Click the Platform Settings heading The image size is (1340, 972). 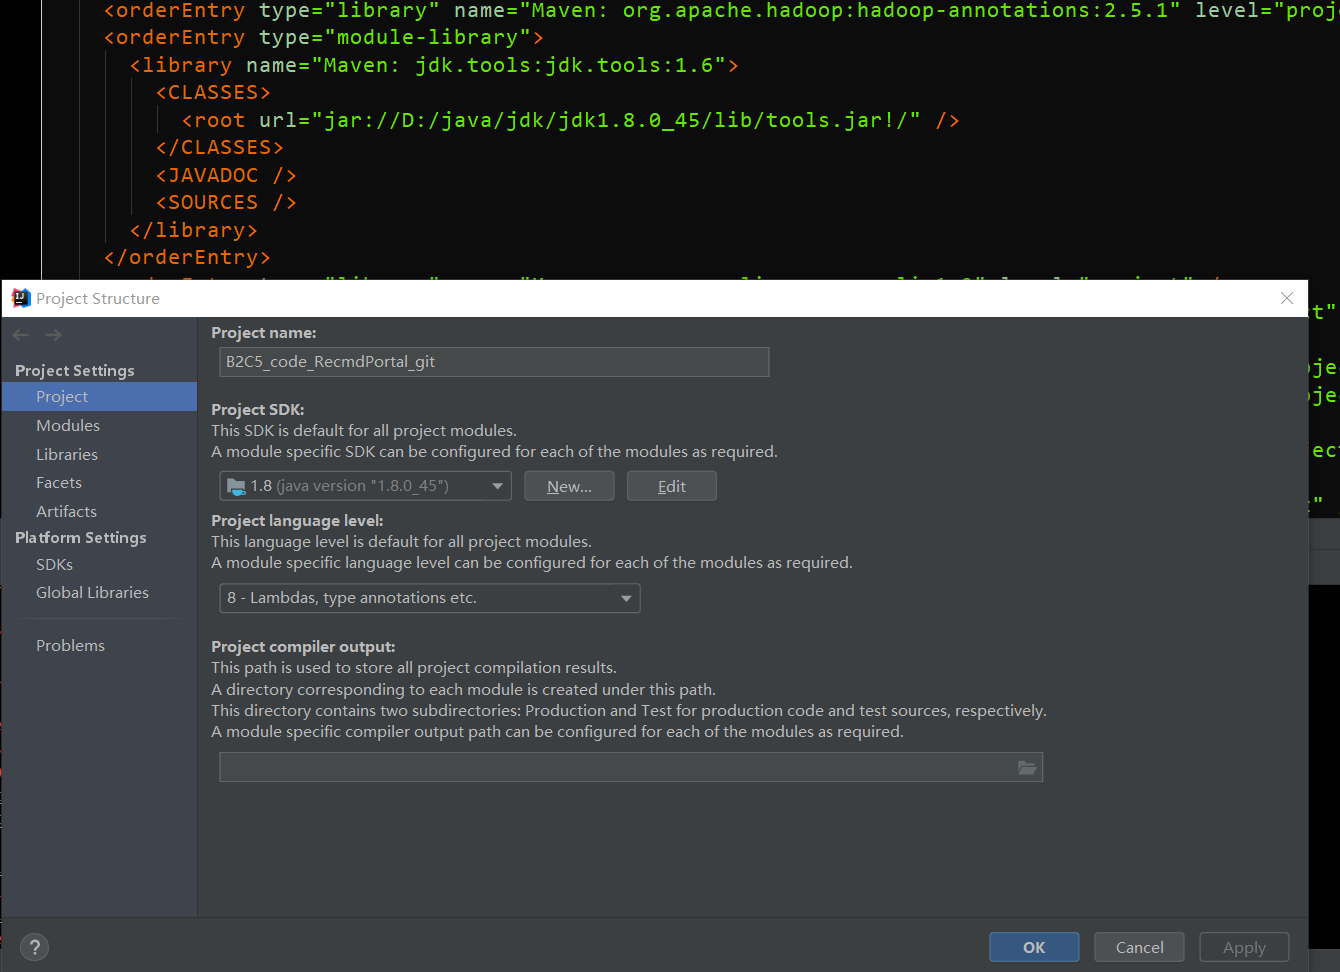[80, 537]
